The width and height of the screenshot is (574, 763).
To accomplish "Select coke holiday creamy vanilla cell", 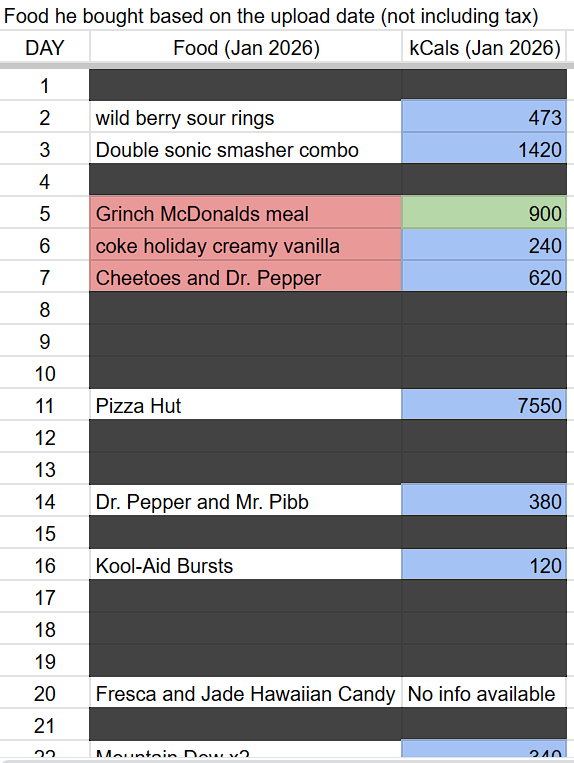I will 246,245.
